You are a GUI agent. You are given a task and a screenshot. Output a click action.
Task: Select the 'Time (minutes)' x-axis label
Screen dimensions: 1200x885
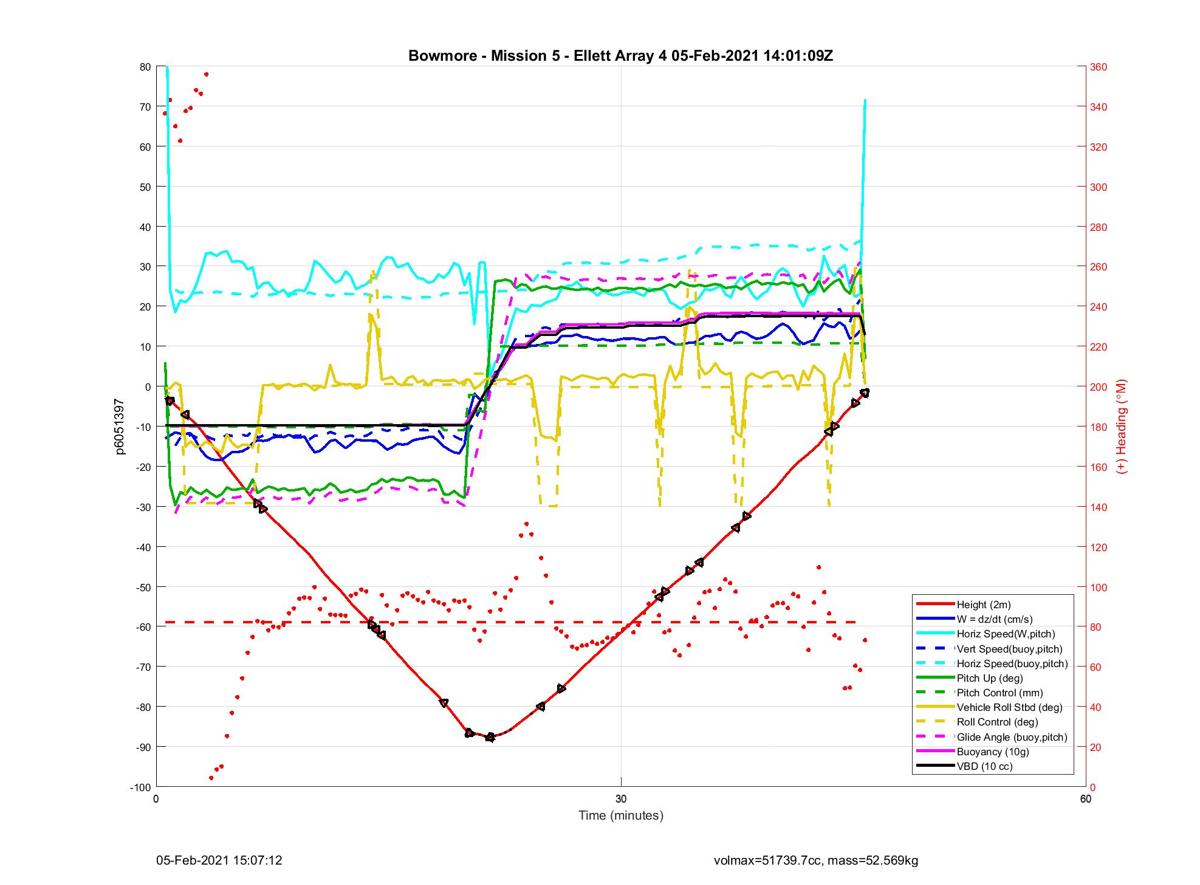coord(620,816)
